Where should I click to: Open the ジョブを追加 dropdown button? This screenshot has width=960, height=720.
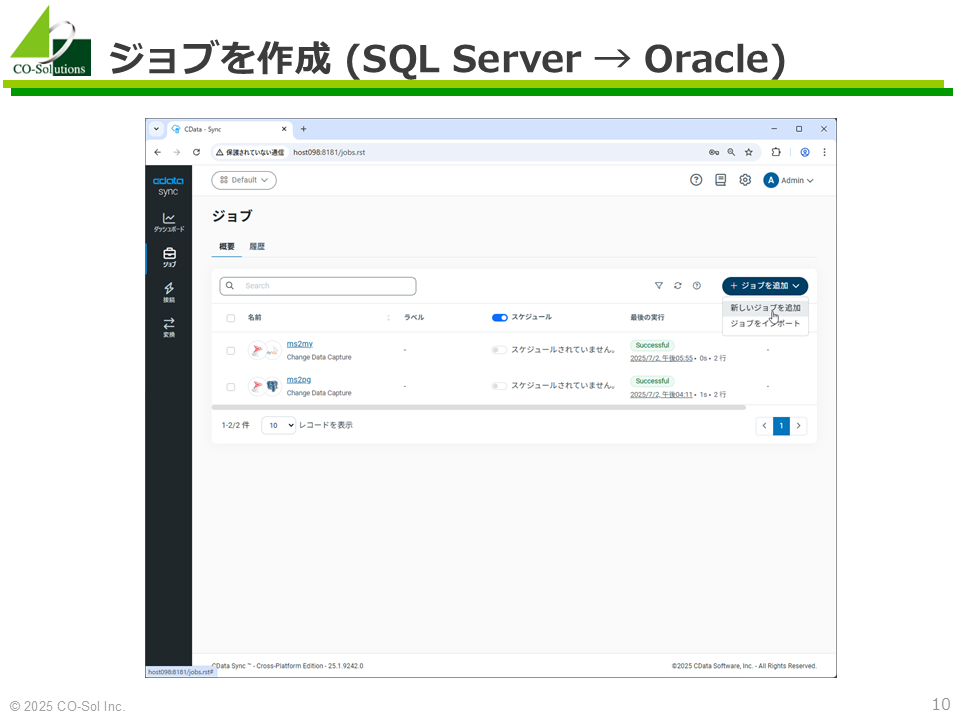765,286
